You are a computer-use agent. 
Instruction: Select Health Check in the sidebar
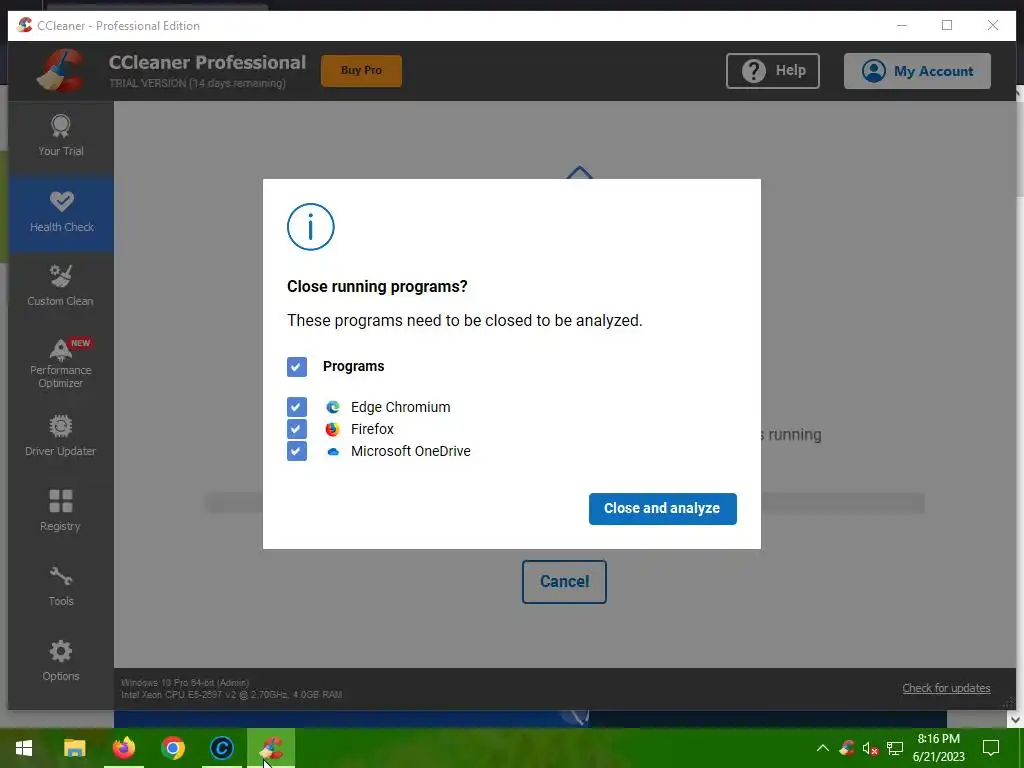pyautogui.click(x=61, y=212)
